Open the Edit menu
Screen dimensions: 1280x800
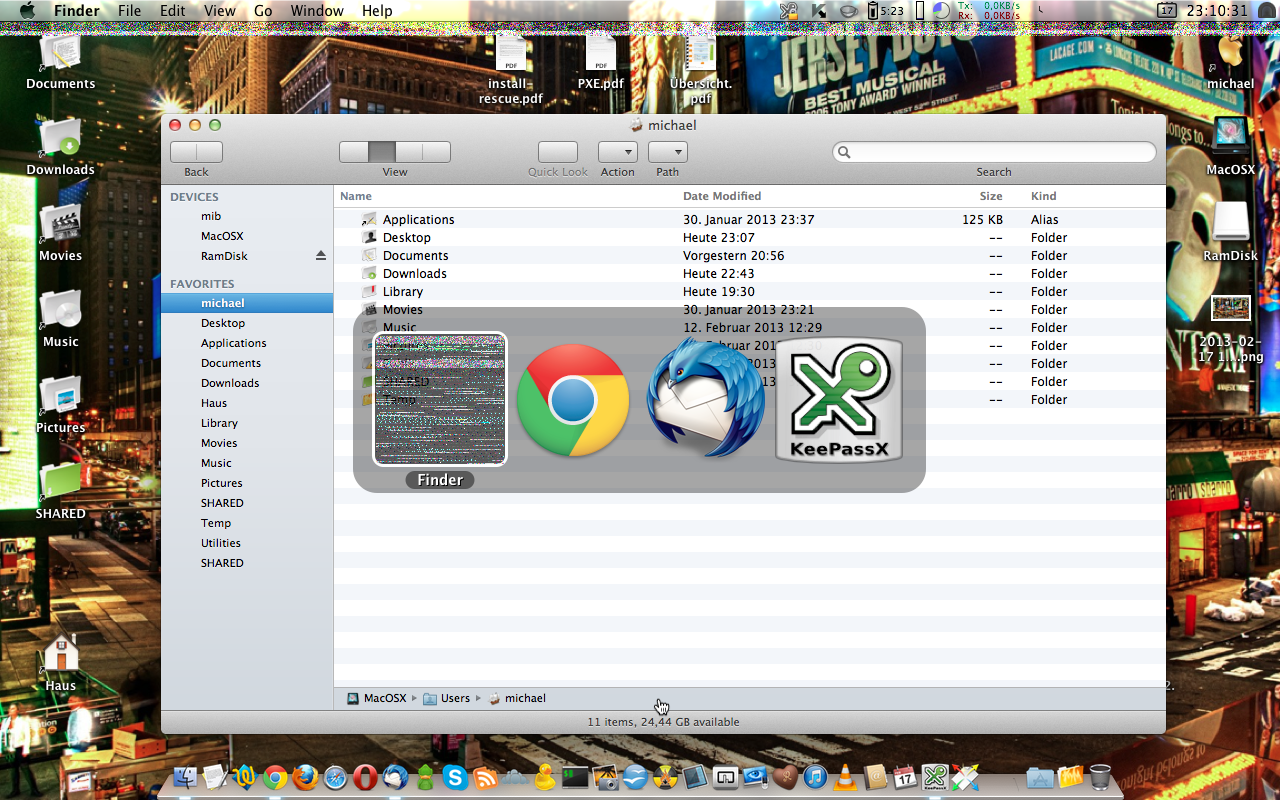[x=173, y=11]
